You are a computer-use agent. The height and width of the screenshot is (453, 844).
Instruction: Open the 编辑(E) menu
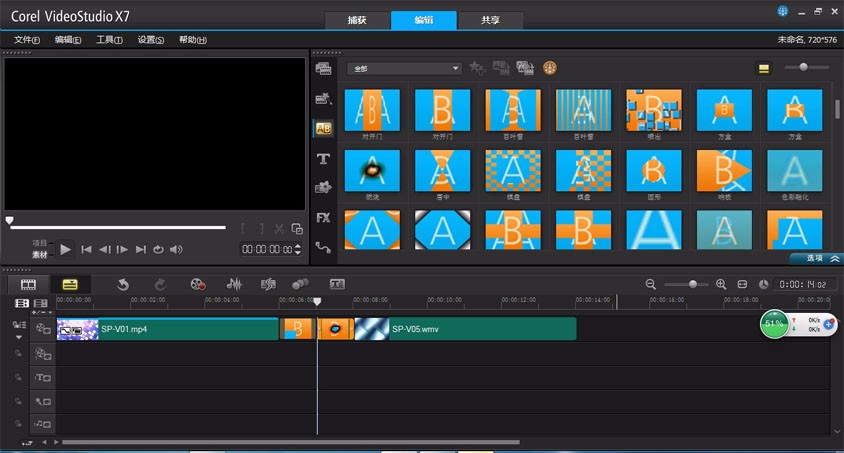pos(68,39)
